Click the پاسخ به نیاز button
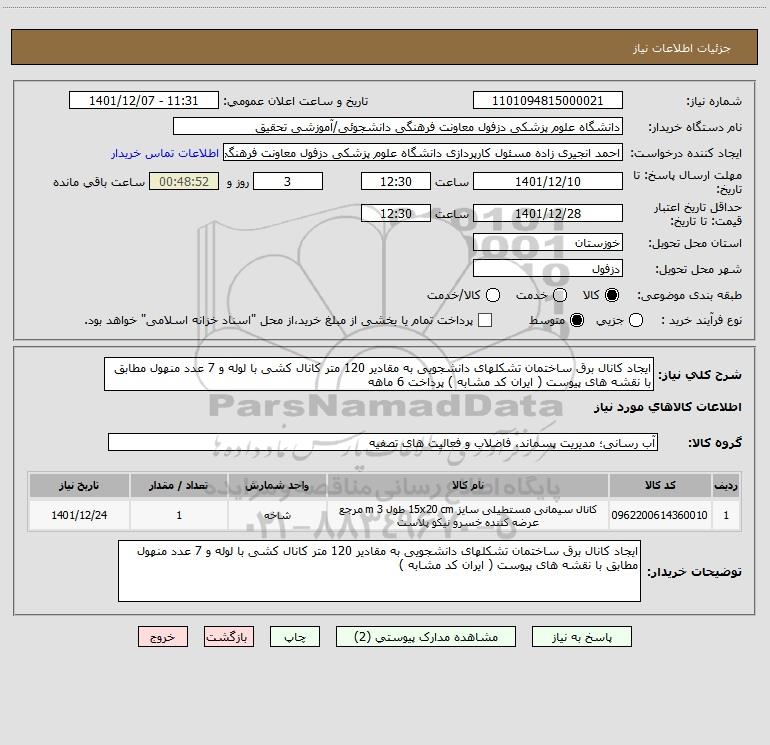 [x=582, y=637]
